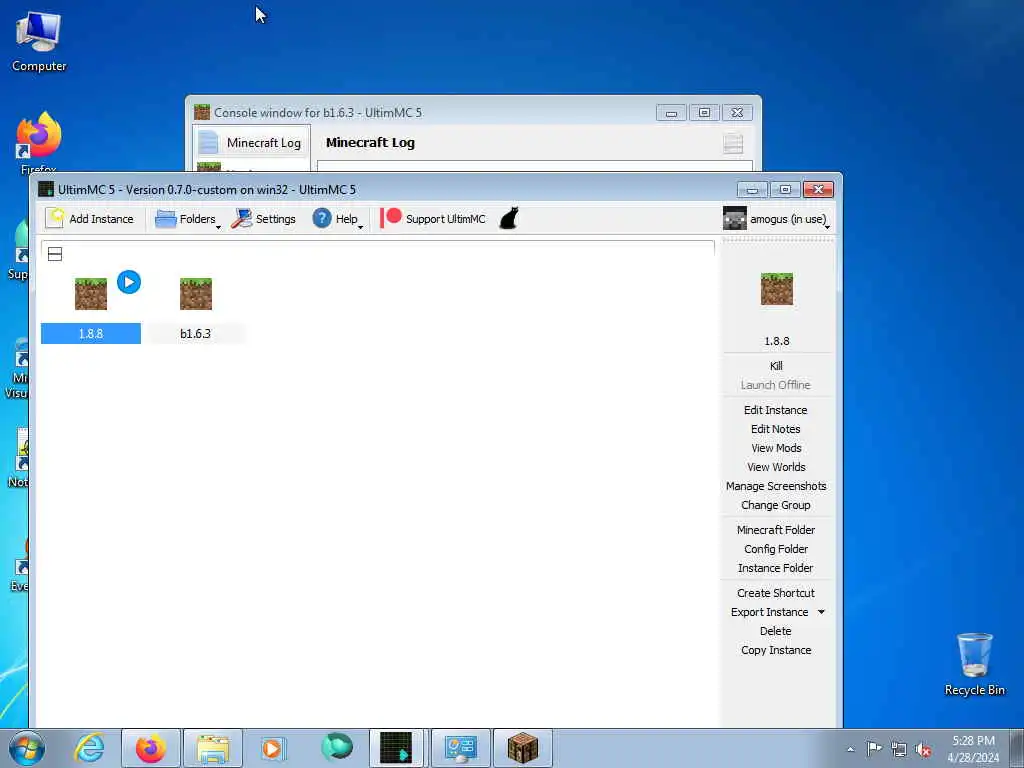Click the green sphere taskbar icon
The image size is (1024, 768).
coord(336,748)
